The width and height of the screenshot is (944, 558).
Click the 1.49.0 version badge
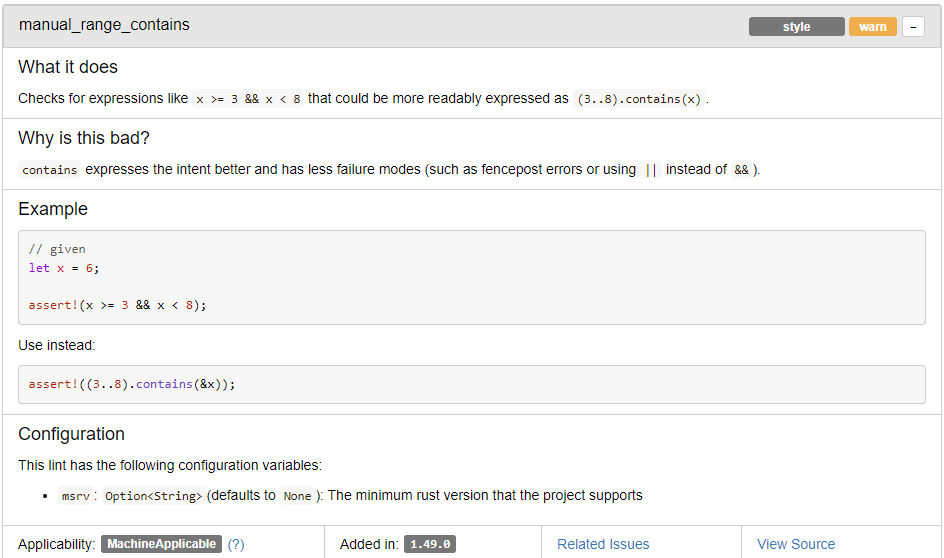coord(430,544)
